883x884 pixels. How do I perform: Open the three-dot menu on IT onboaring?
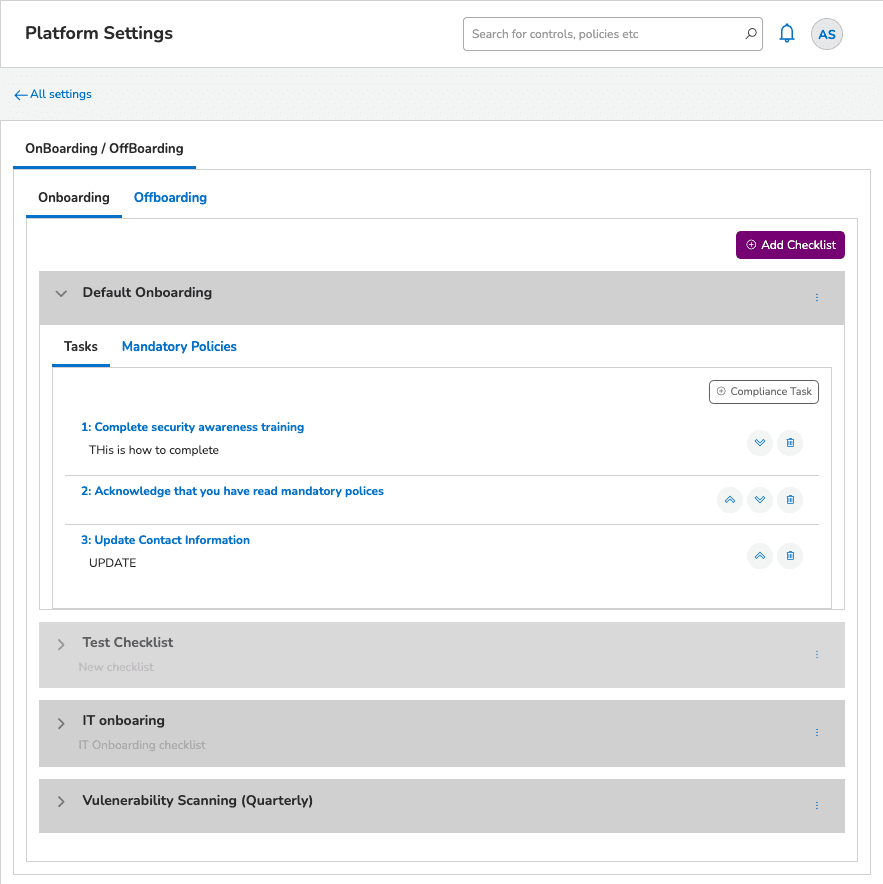(x=817, y=732)
